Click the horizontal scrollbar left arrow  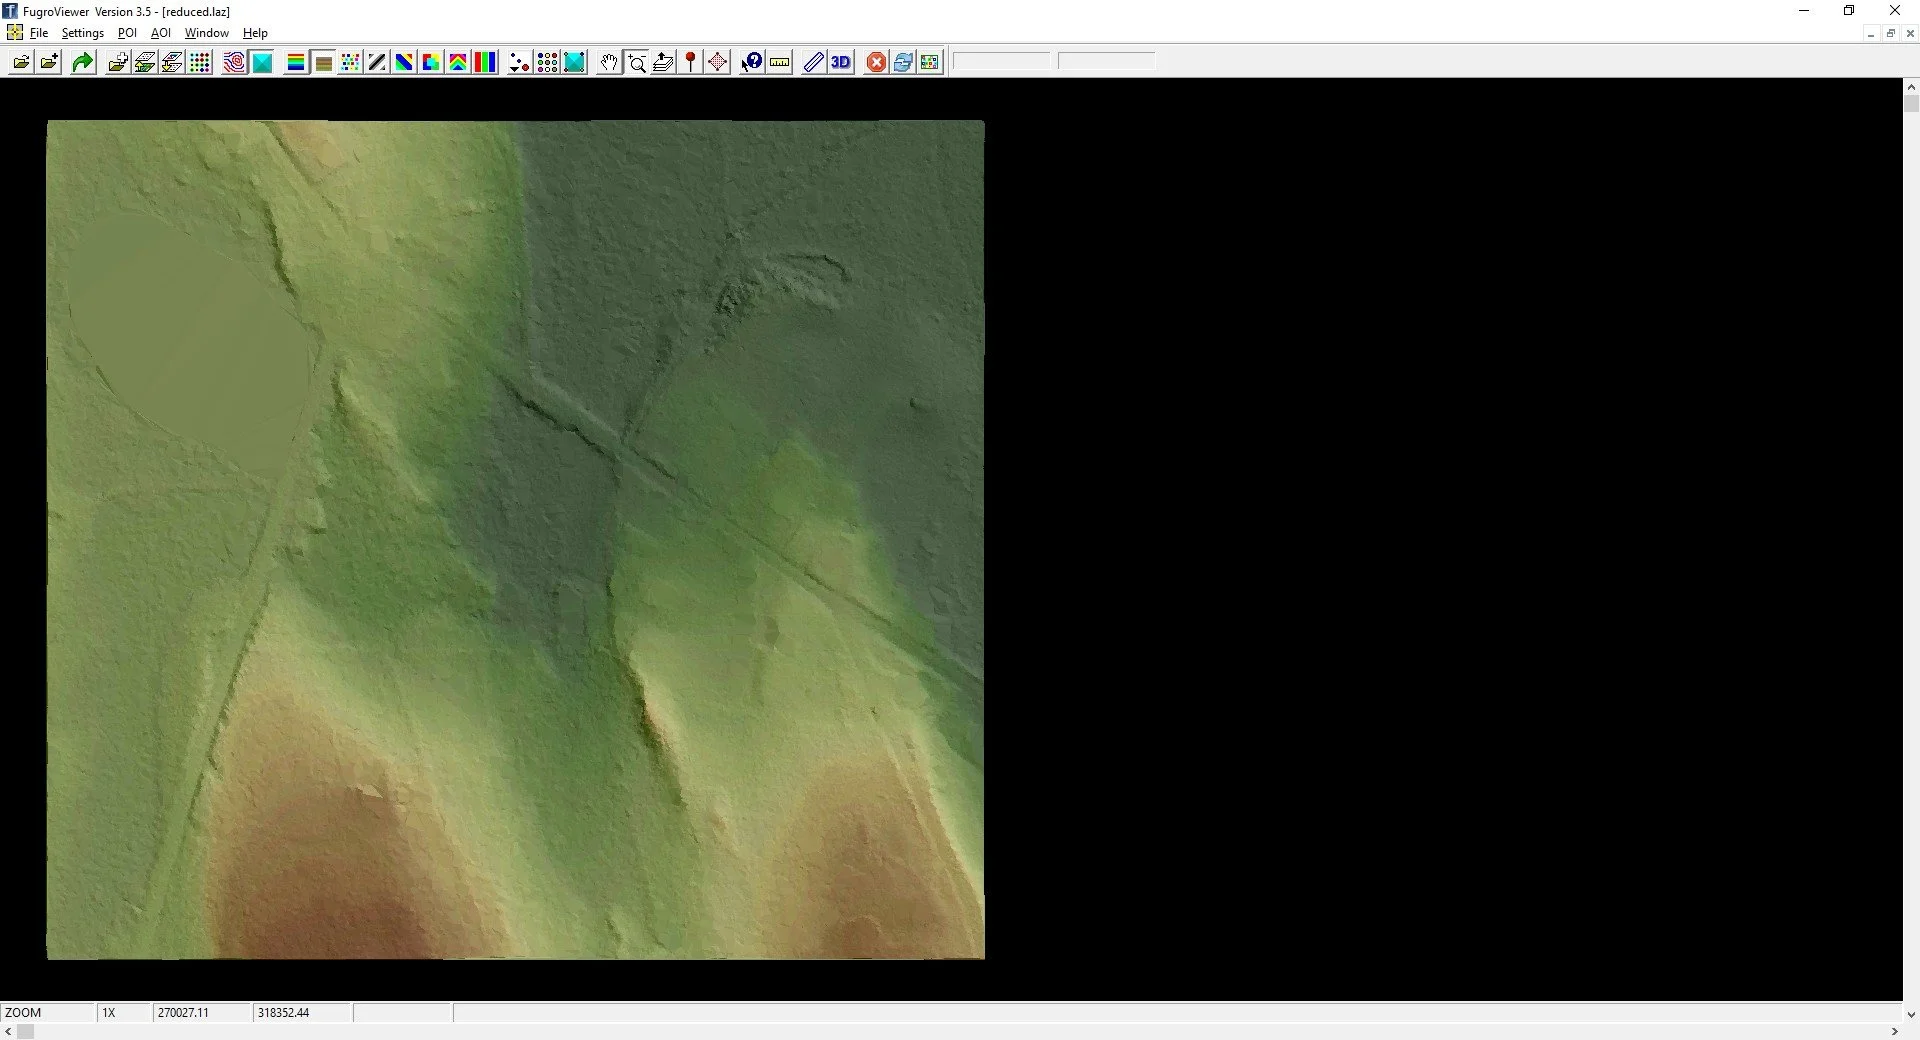pyautogui.click(x=8, y=1031)
